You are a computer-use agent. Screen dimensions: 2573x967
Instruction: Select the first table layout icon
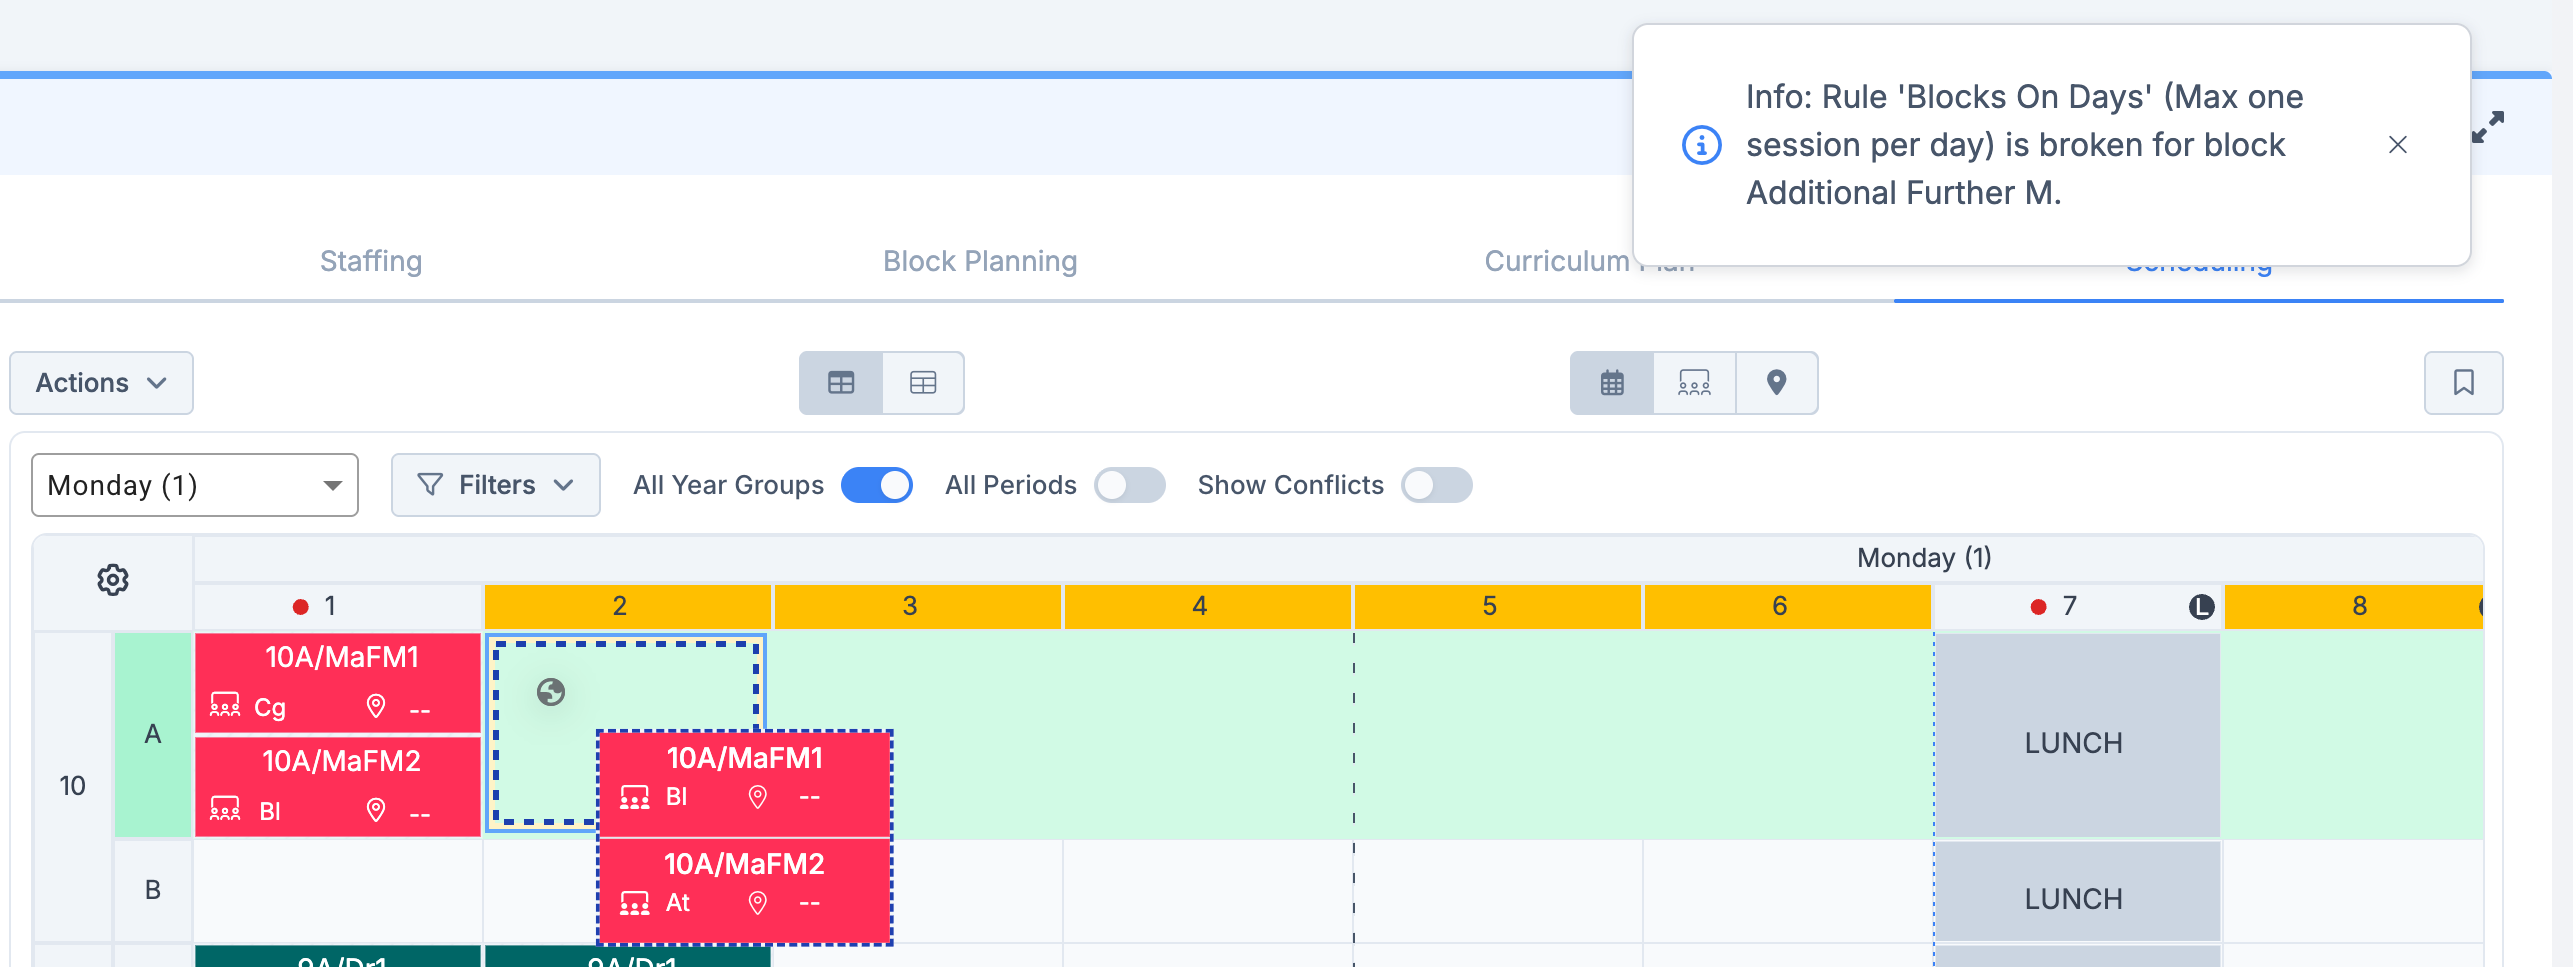click(841, 383)
